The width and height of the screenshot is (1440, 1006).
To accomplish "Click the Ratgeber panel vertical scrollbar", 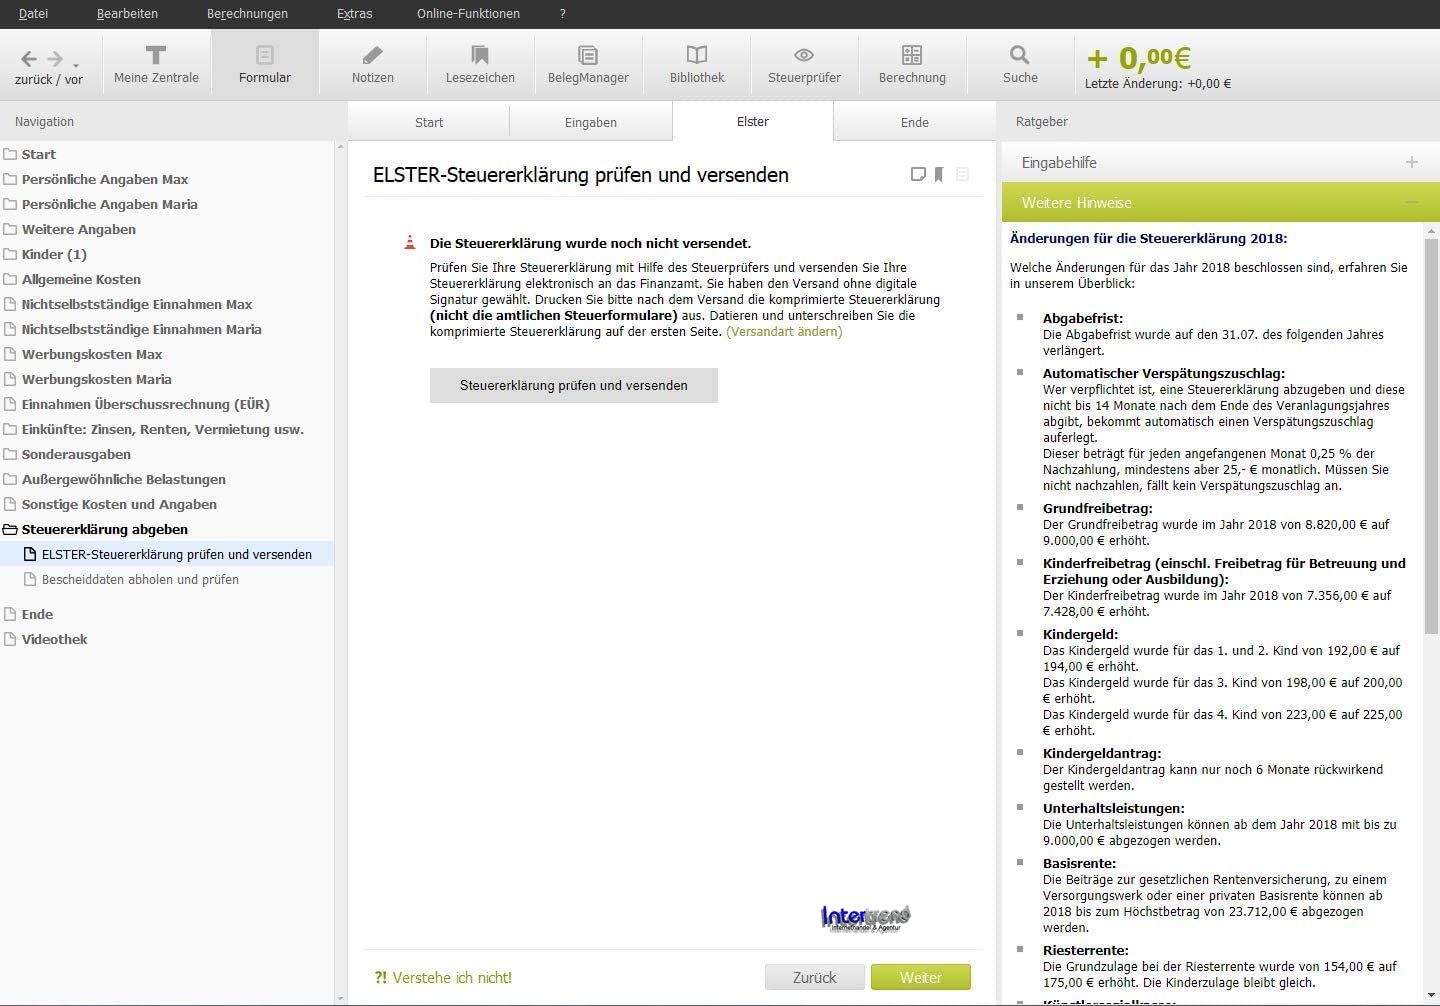I will [x=1431, y=430].
